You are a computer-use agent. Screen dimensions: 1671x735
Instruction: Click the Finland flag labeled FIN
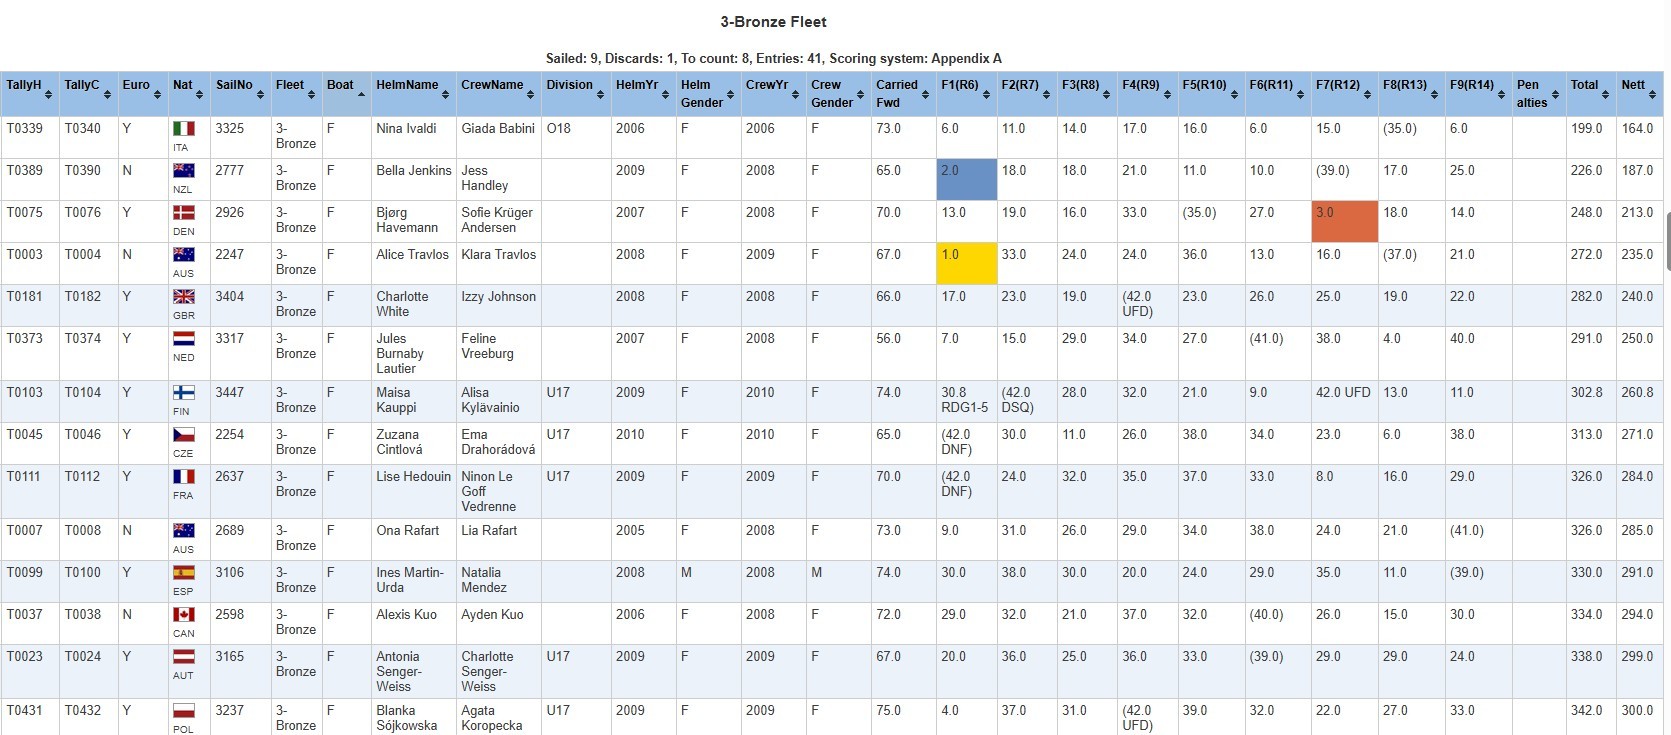tap(184, 393)
